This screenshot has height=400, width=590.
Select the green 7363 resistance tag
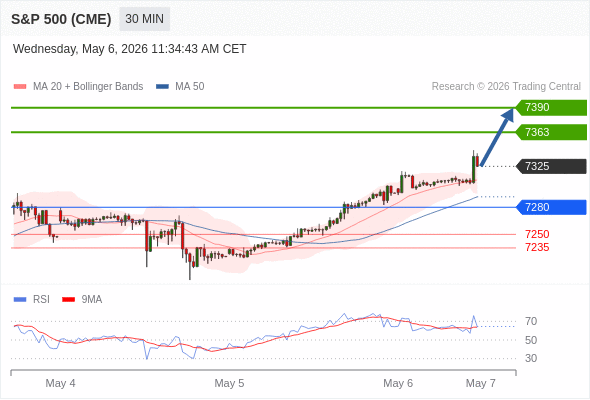551,132
